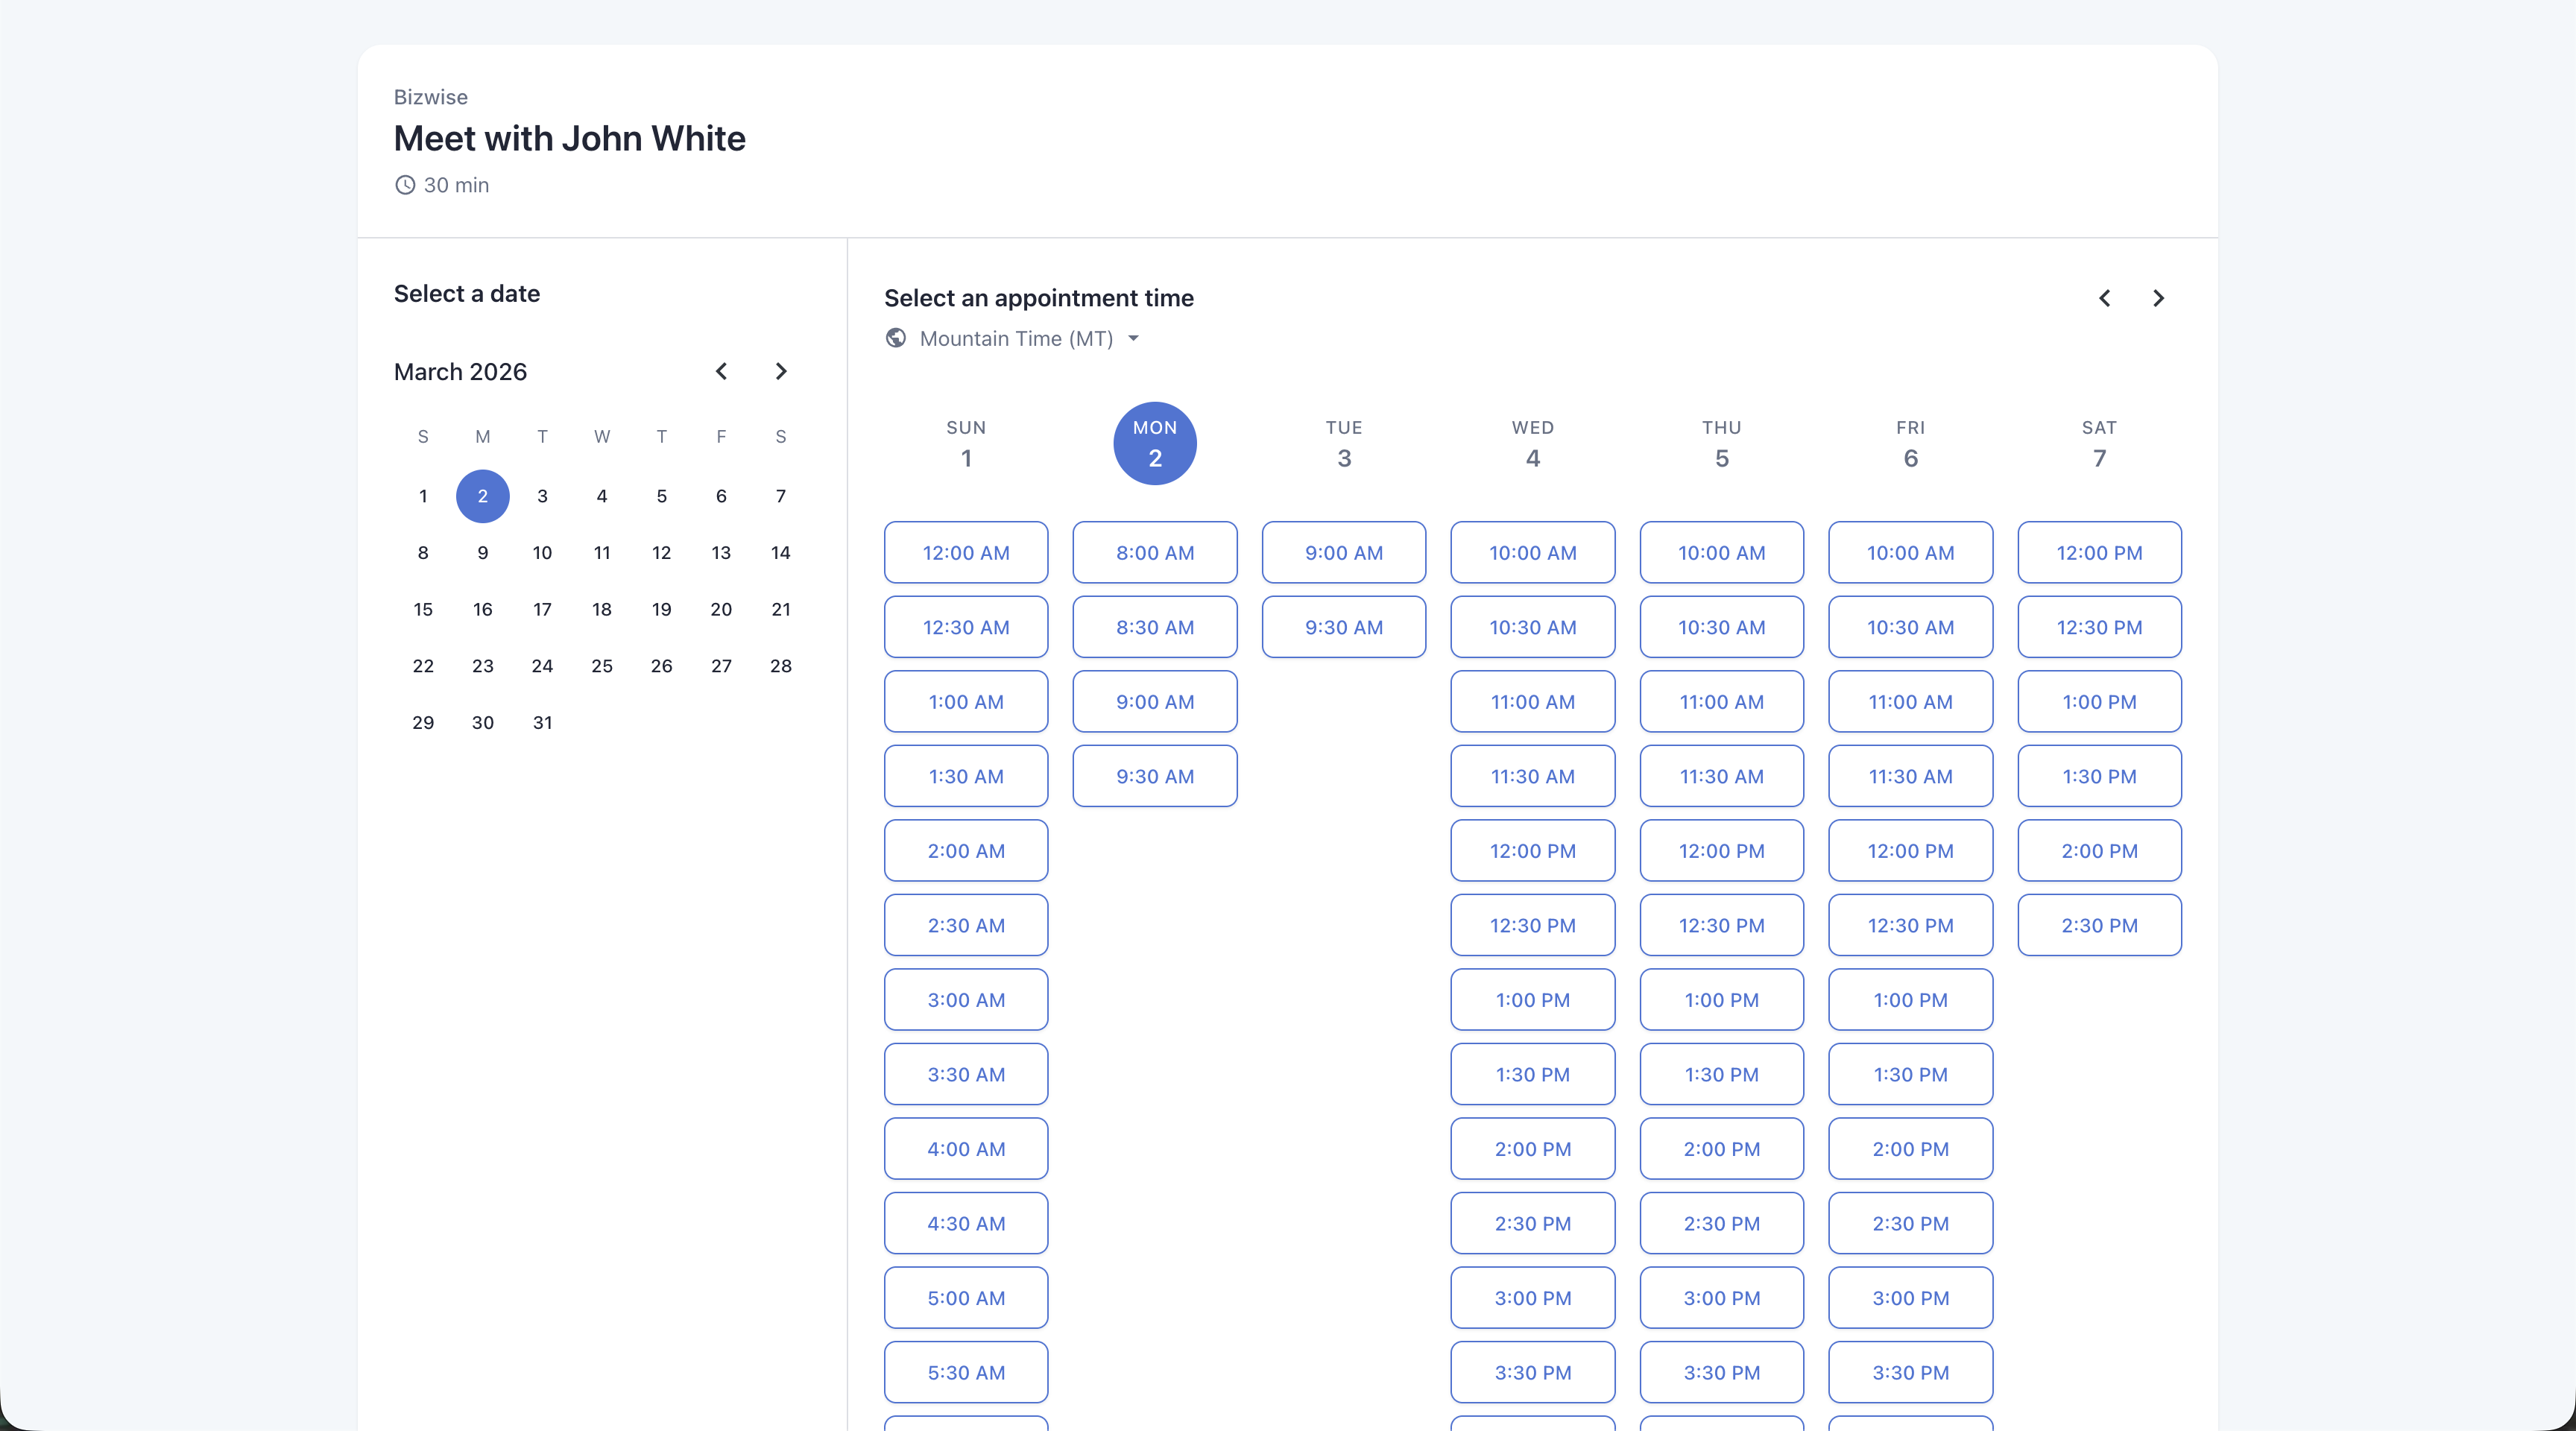Click the "30 min" duration text
Screen dimensions: 2576x1431
point(456,185)
